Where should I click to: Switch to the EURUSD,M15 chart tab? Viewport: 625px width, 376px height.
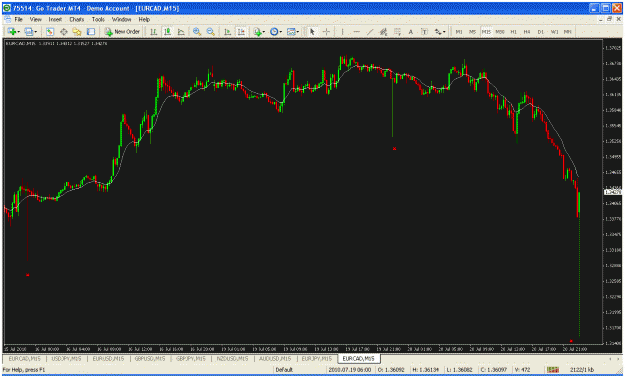(108, 359)
